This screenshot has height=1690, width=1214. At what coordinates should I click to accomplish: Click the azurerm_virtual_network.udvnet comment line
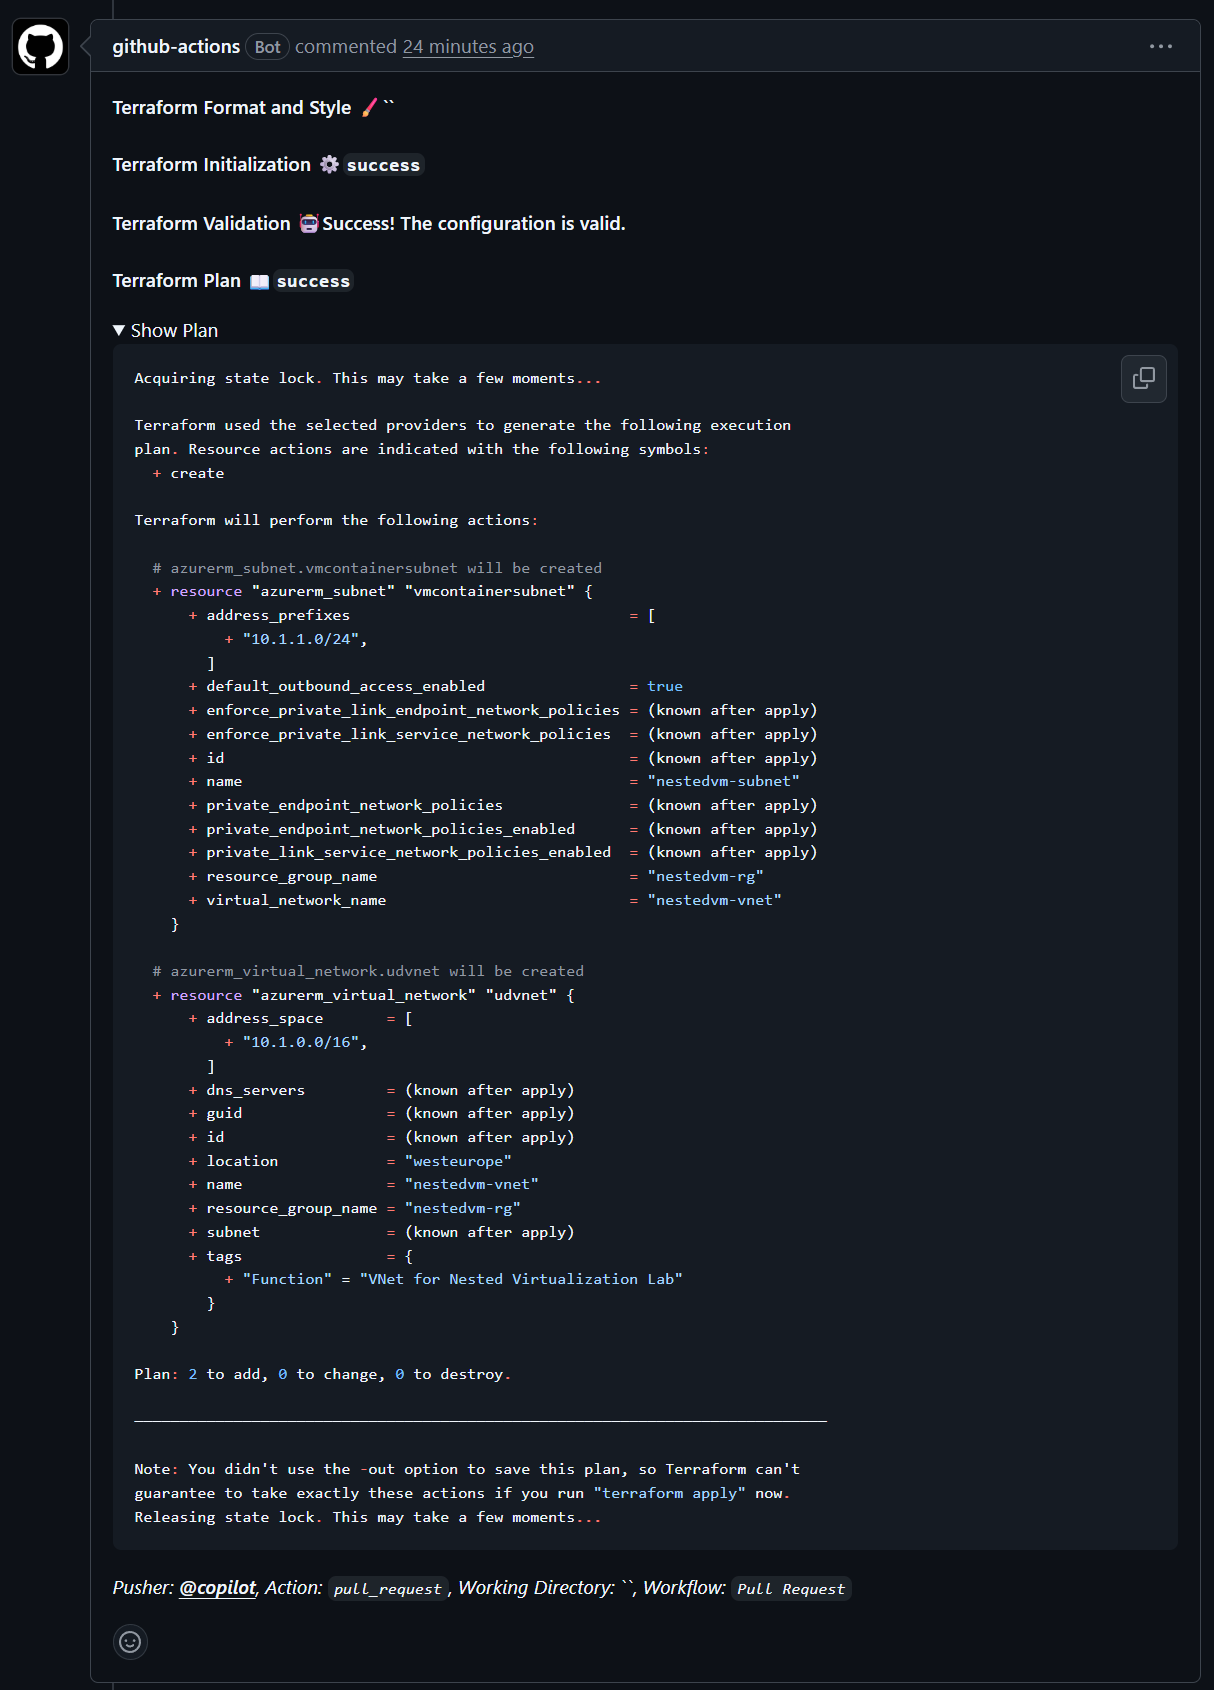(x=368, y=971)
